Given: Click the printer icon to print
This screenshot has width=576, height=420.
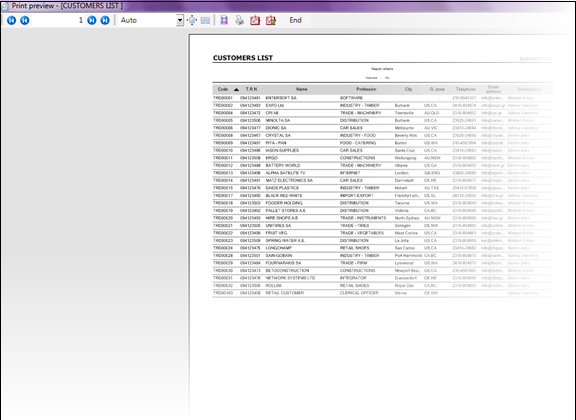Looking at the screenshot, I should (x=240, y=20).
